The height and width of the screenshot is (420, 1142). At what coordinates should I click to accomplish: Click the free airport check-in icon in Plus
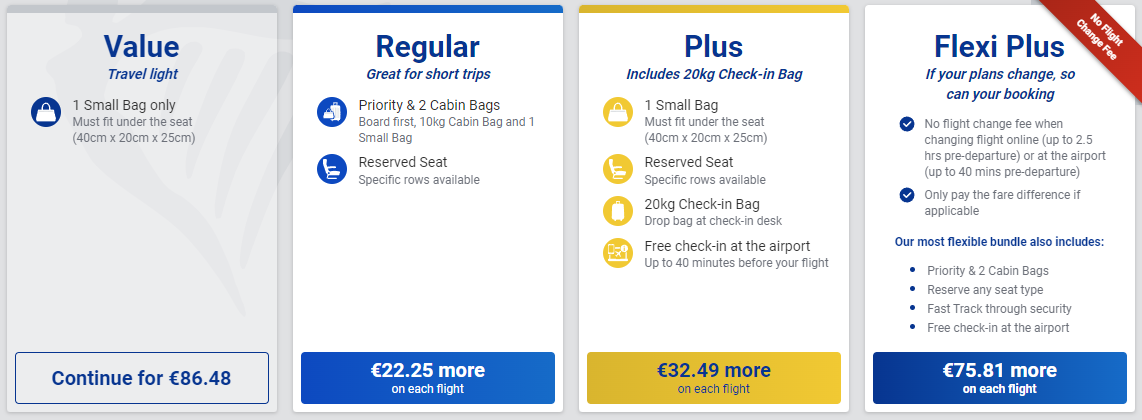click(618, 253)
